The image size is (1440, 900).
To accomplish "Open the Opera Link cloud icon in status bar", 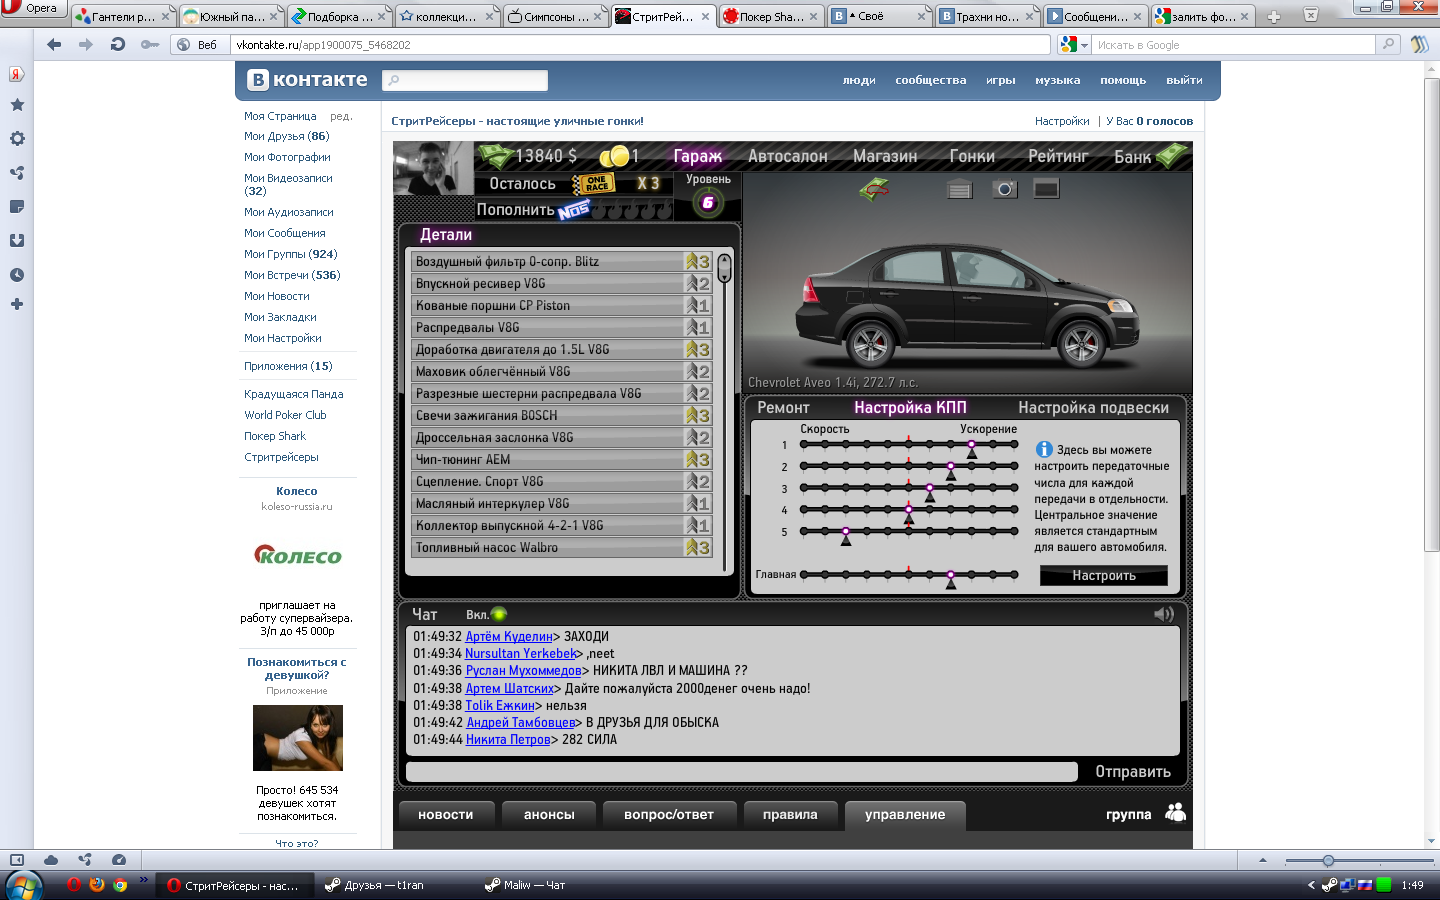I will (51, 859).
